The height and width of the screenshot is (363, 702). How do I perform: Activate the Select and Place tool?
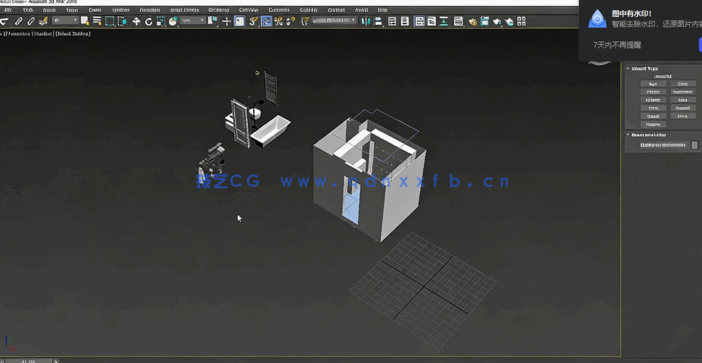[172, 21]
